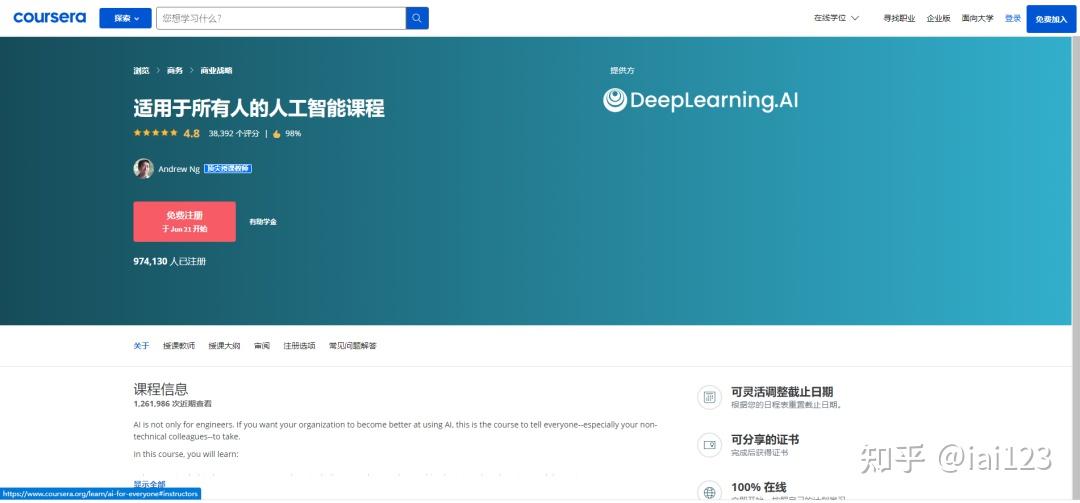Click the 提供方 label
Image resolution: width=1080 pixels, height=503 pixels.
pos(622,70)
